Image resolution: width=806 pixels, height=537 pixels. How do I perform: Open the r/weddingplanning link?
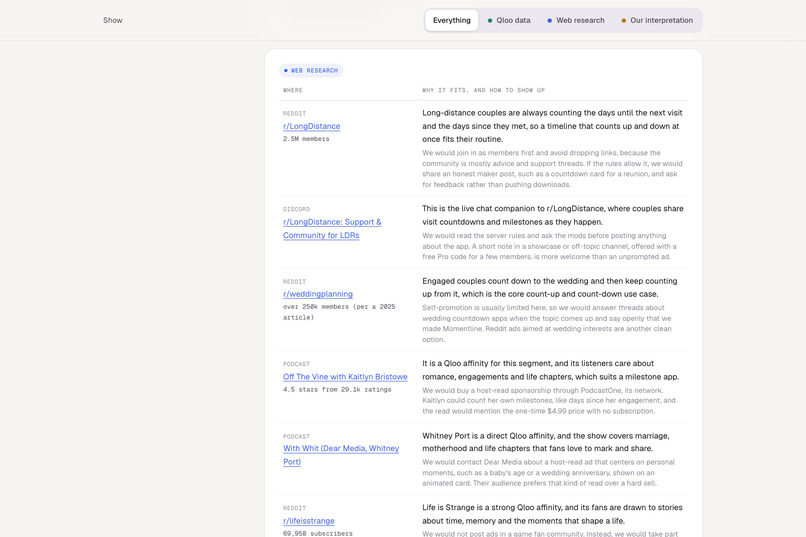pyautogui.click(x=318, y=294)
